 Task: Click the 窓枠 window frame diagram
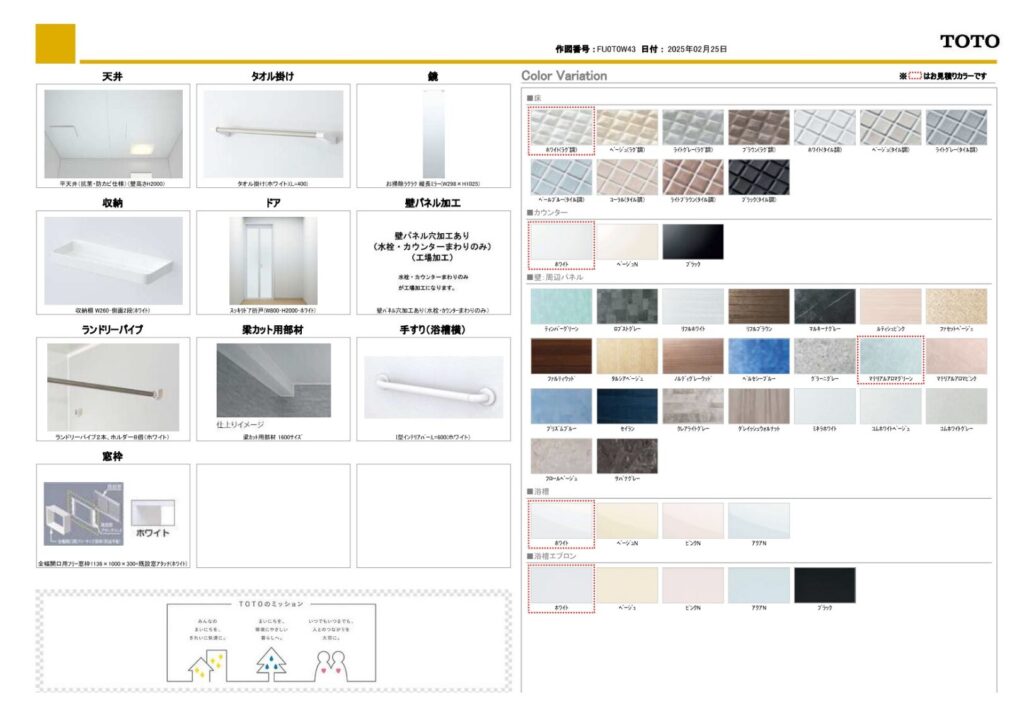tap(83, 513)
